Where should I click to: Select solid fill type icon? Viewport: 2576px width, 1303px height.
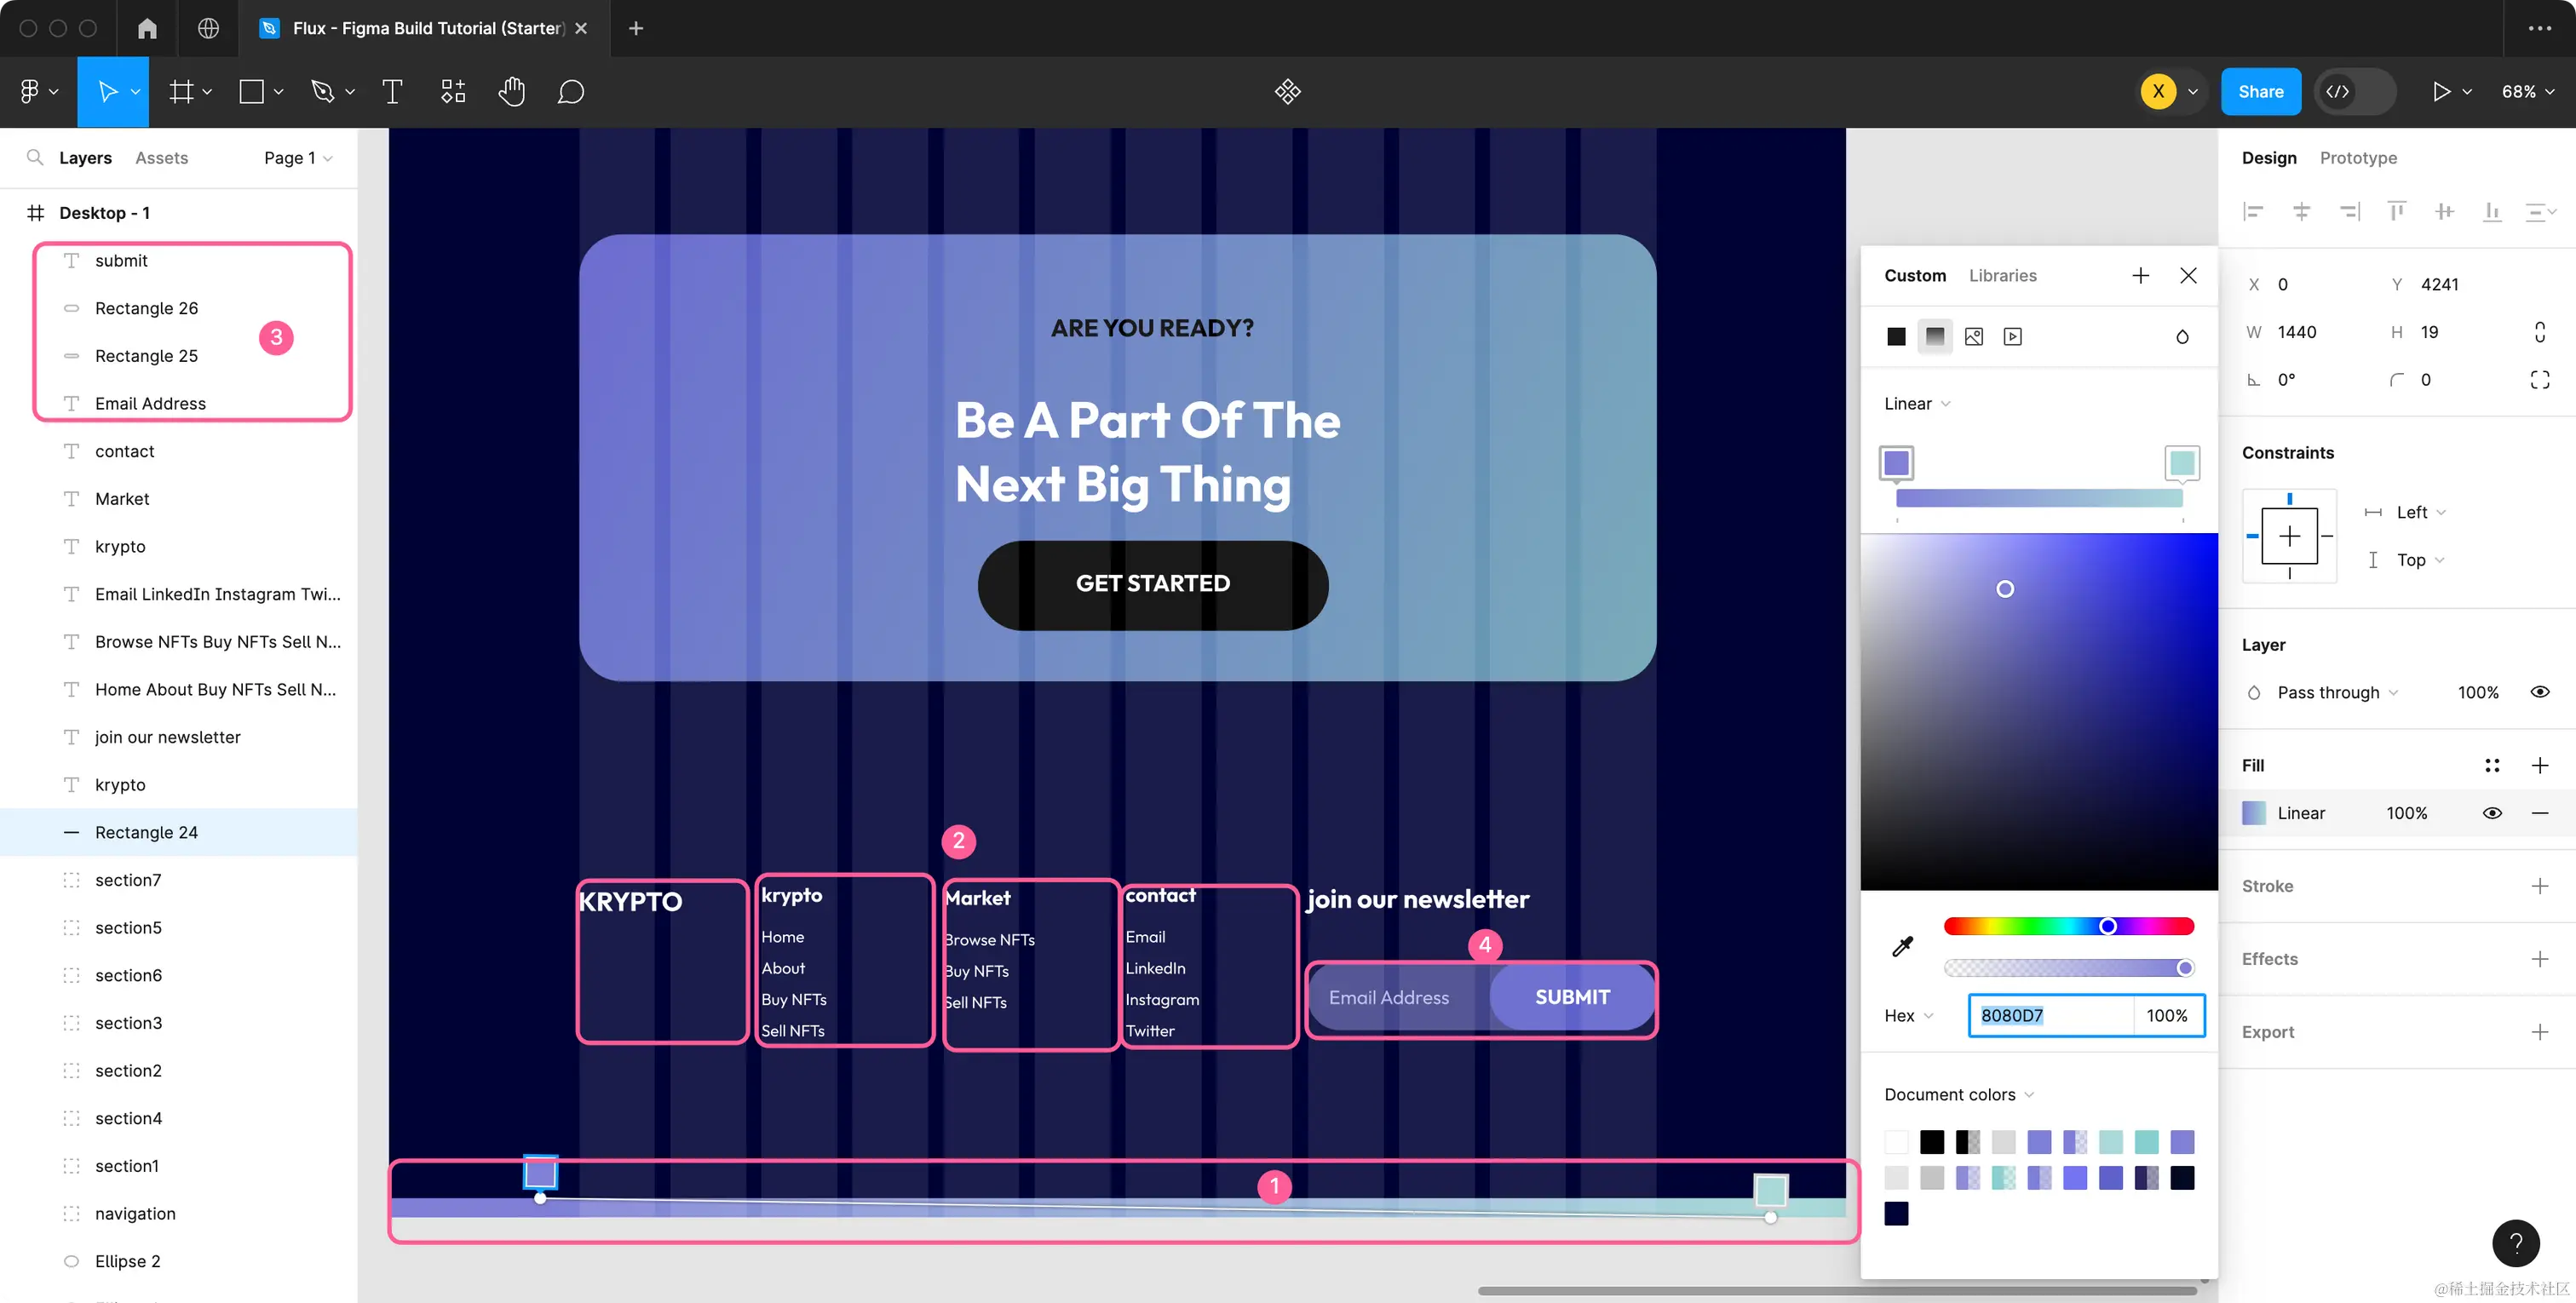tap(1895, 337)
